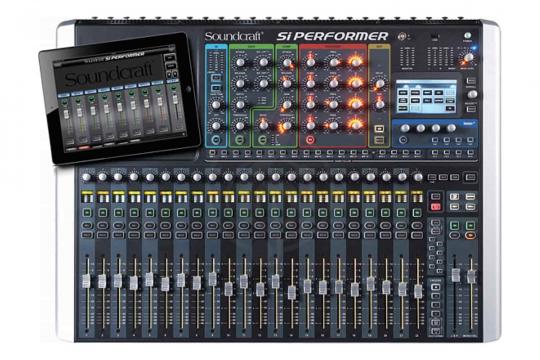The image size is (540, 360).
Task: Turn the headphone level knob beside the power LED
Action: (x=468, y=57)
